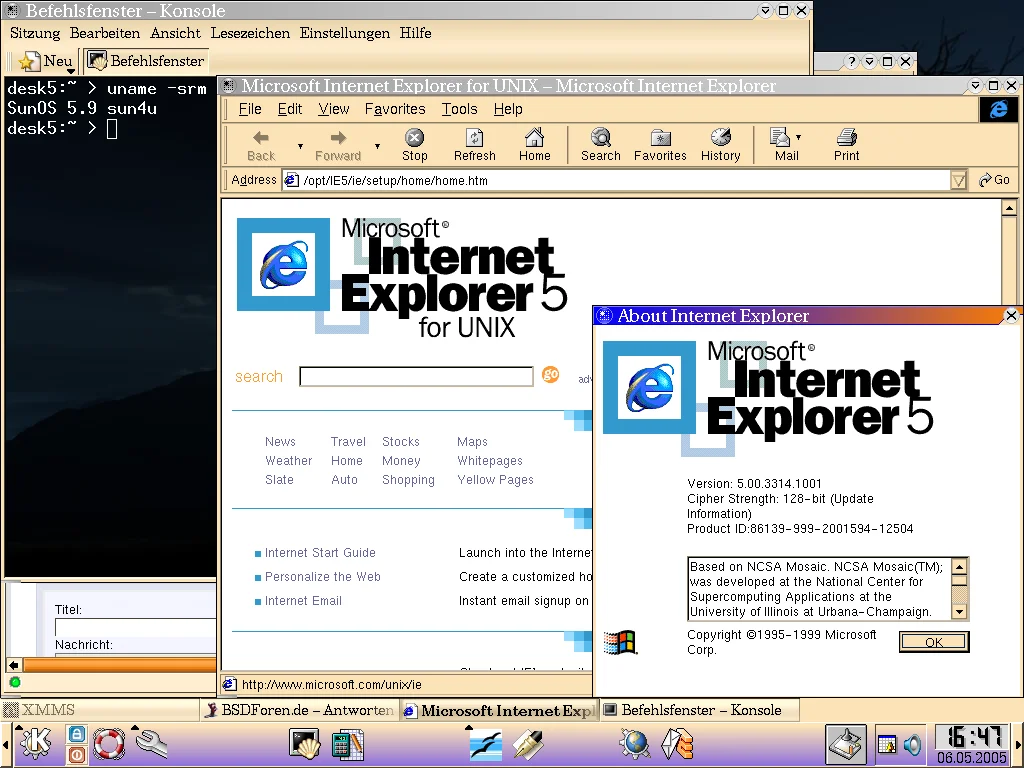
Task: Expand the Forward button history dropdown
Action: click(x=377, y=146)
